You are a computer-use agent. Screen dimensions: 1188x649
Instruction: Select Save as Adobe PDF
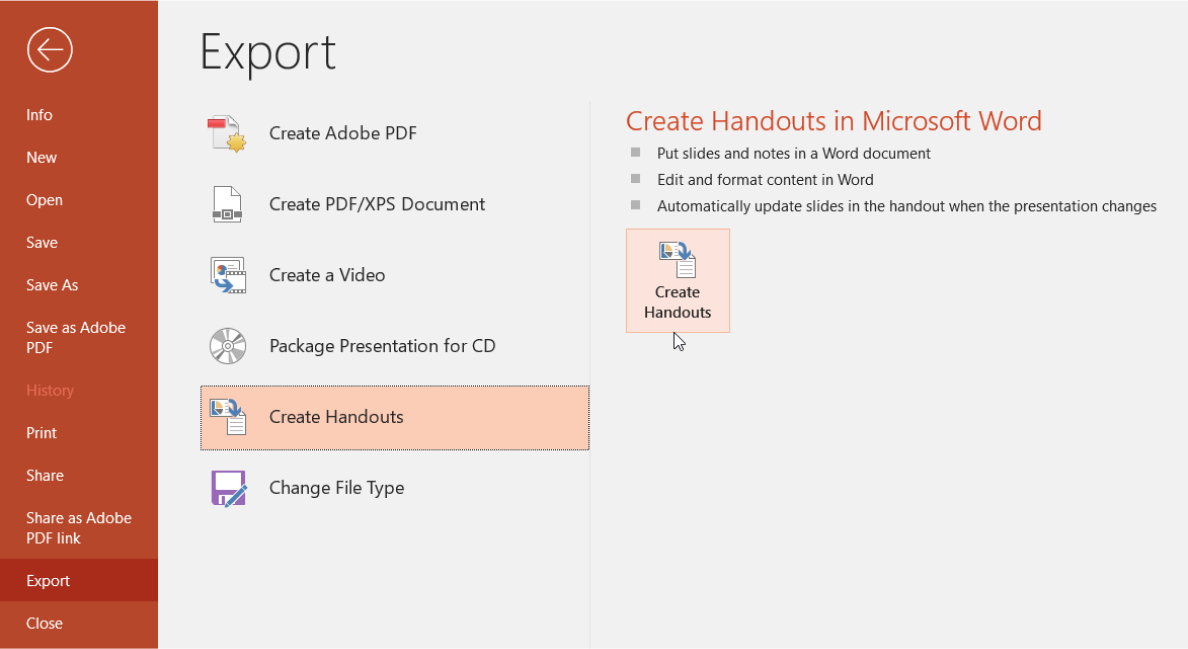[x=79, y=338]
